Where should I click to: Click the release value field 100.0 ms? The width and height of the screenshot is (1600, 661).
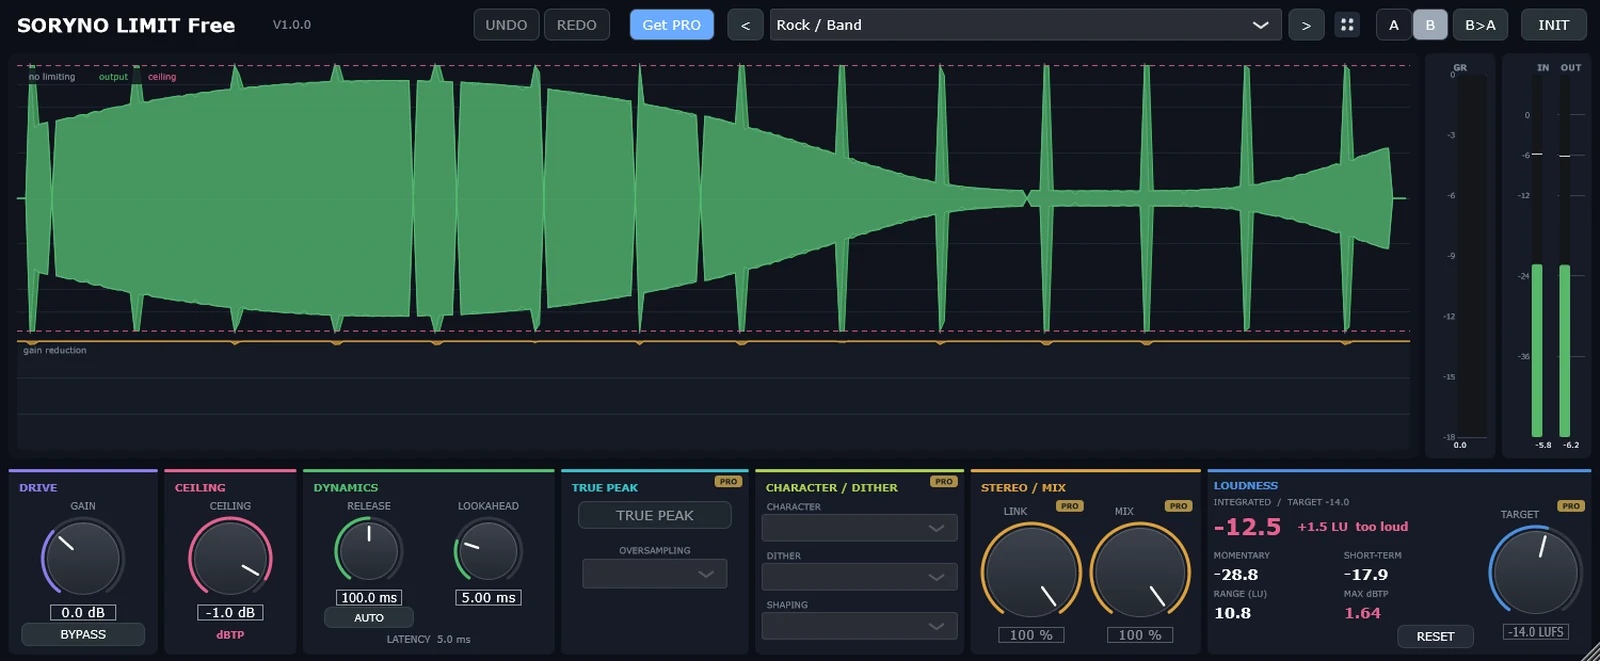tap(369, 597)
